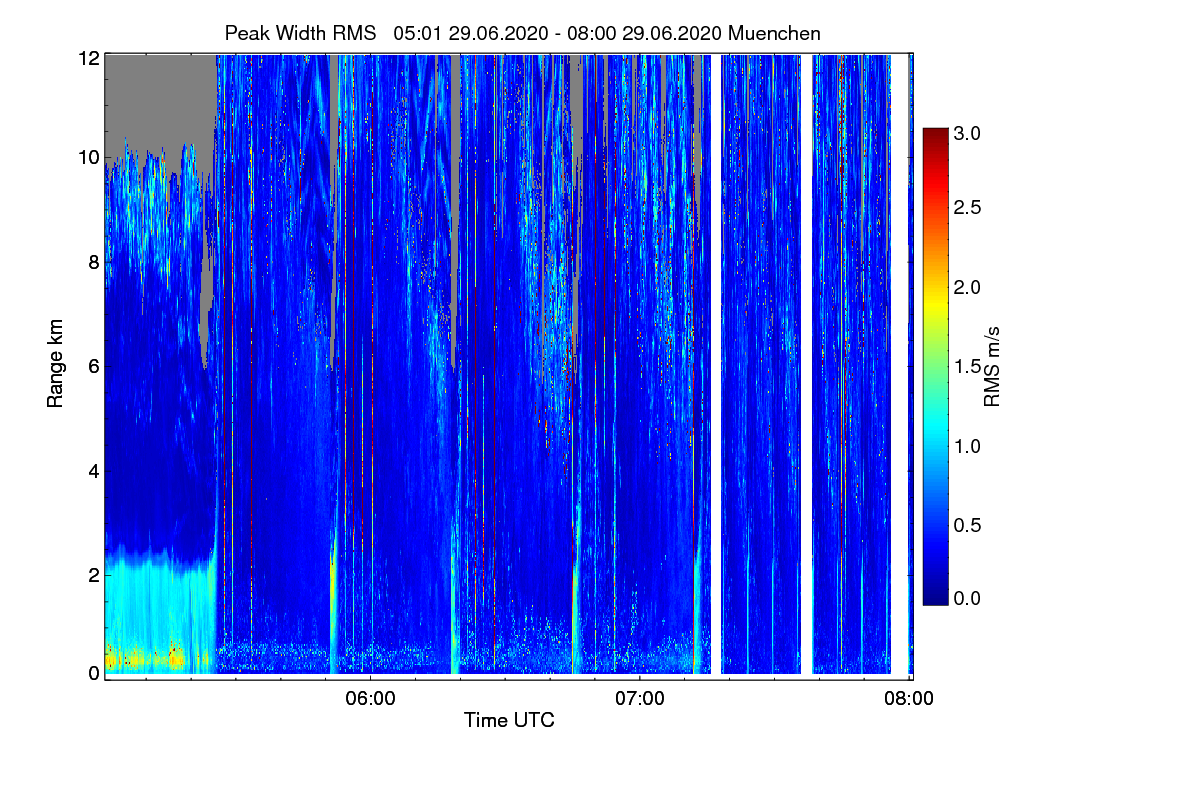Click the plot title Peak Width RMS
The image size is (1200, 800).
pos(300,33)
